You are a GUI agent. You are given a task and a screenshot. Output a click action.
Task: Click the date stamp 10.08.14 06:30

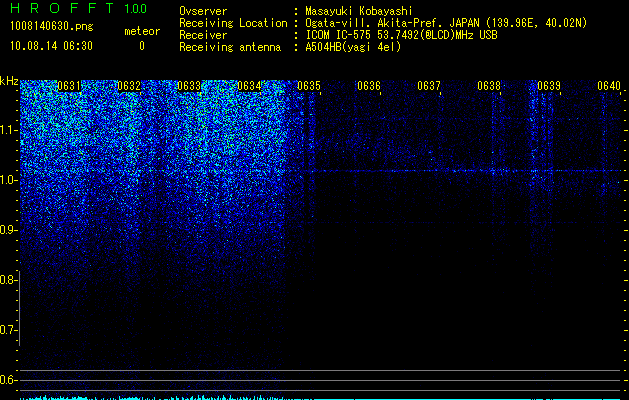pos(51,46)
